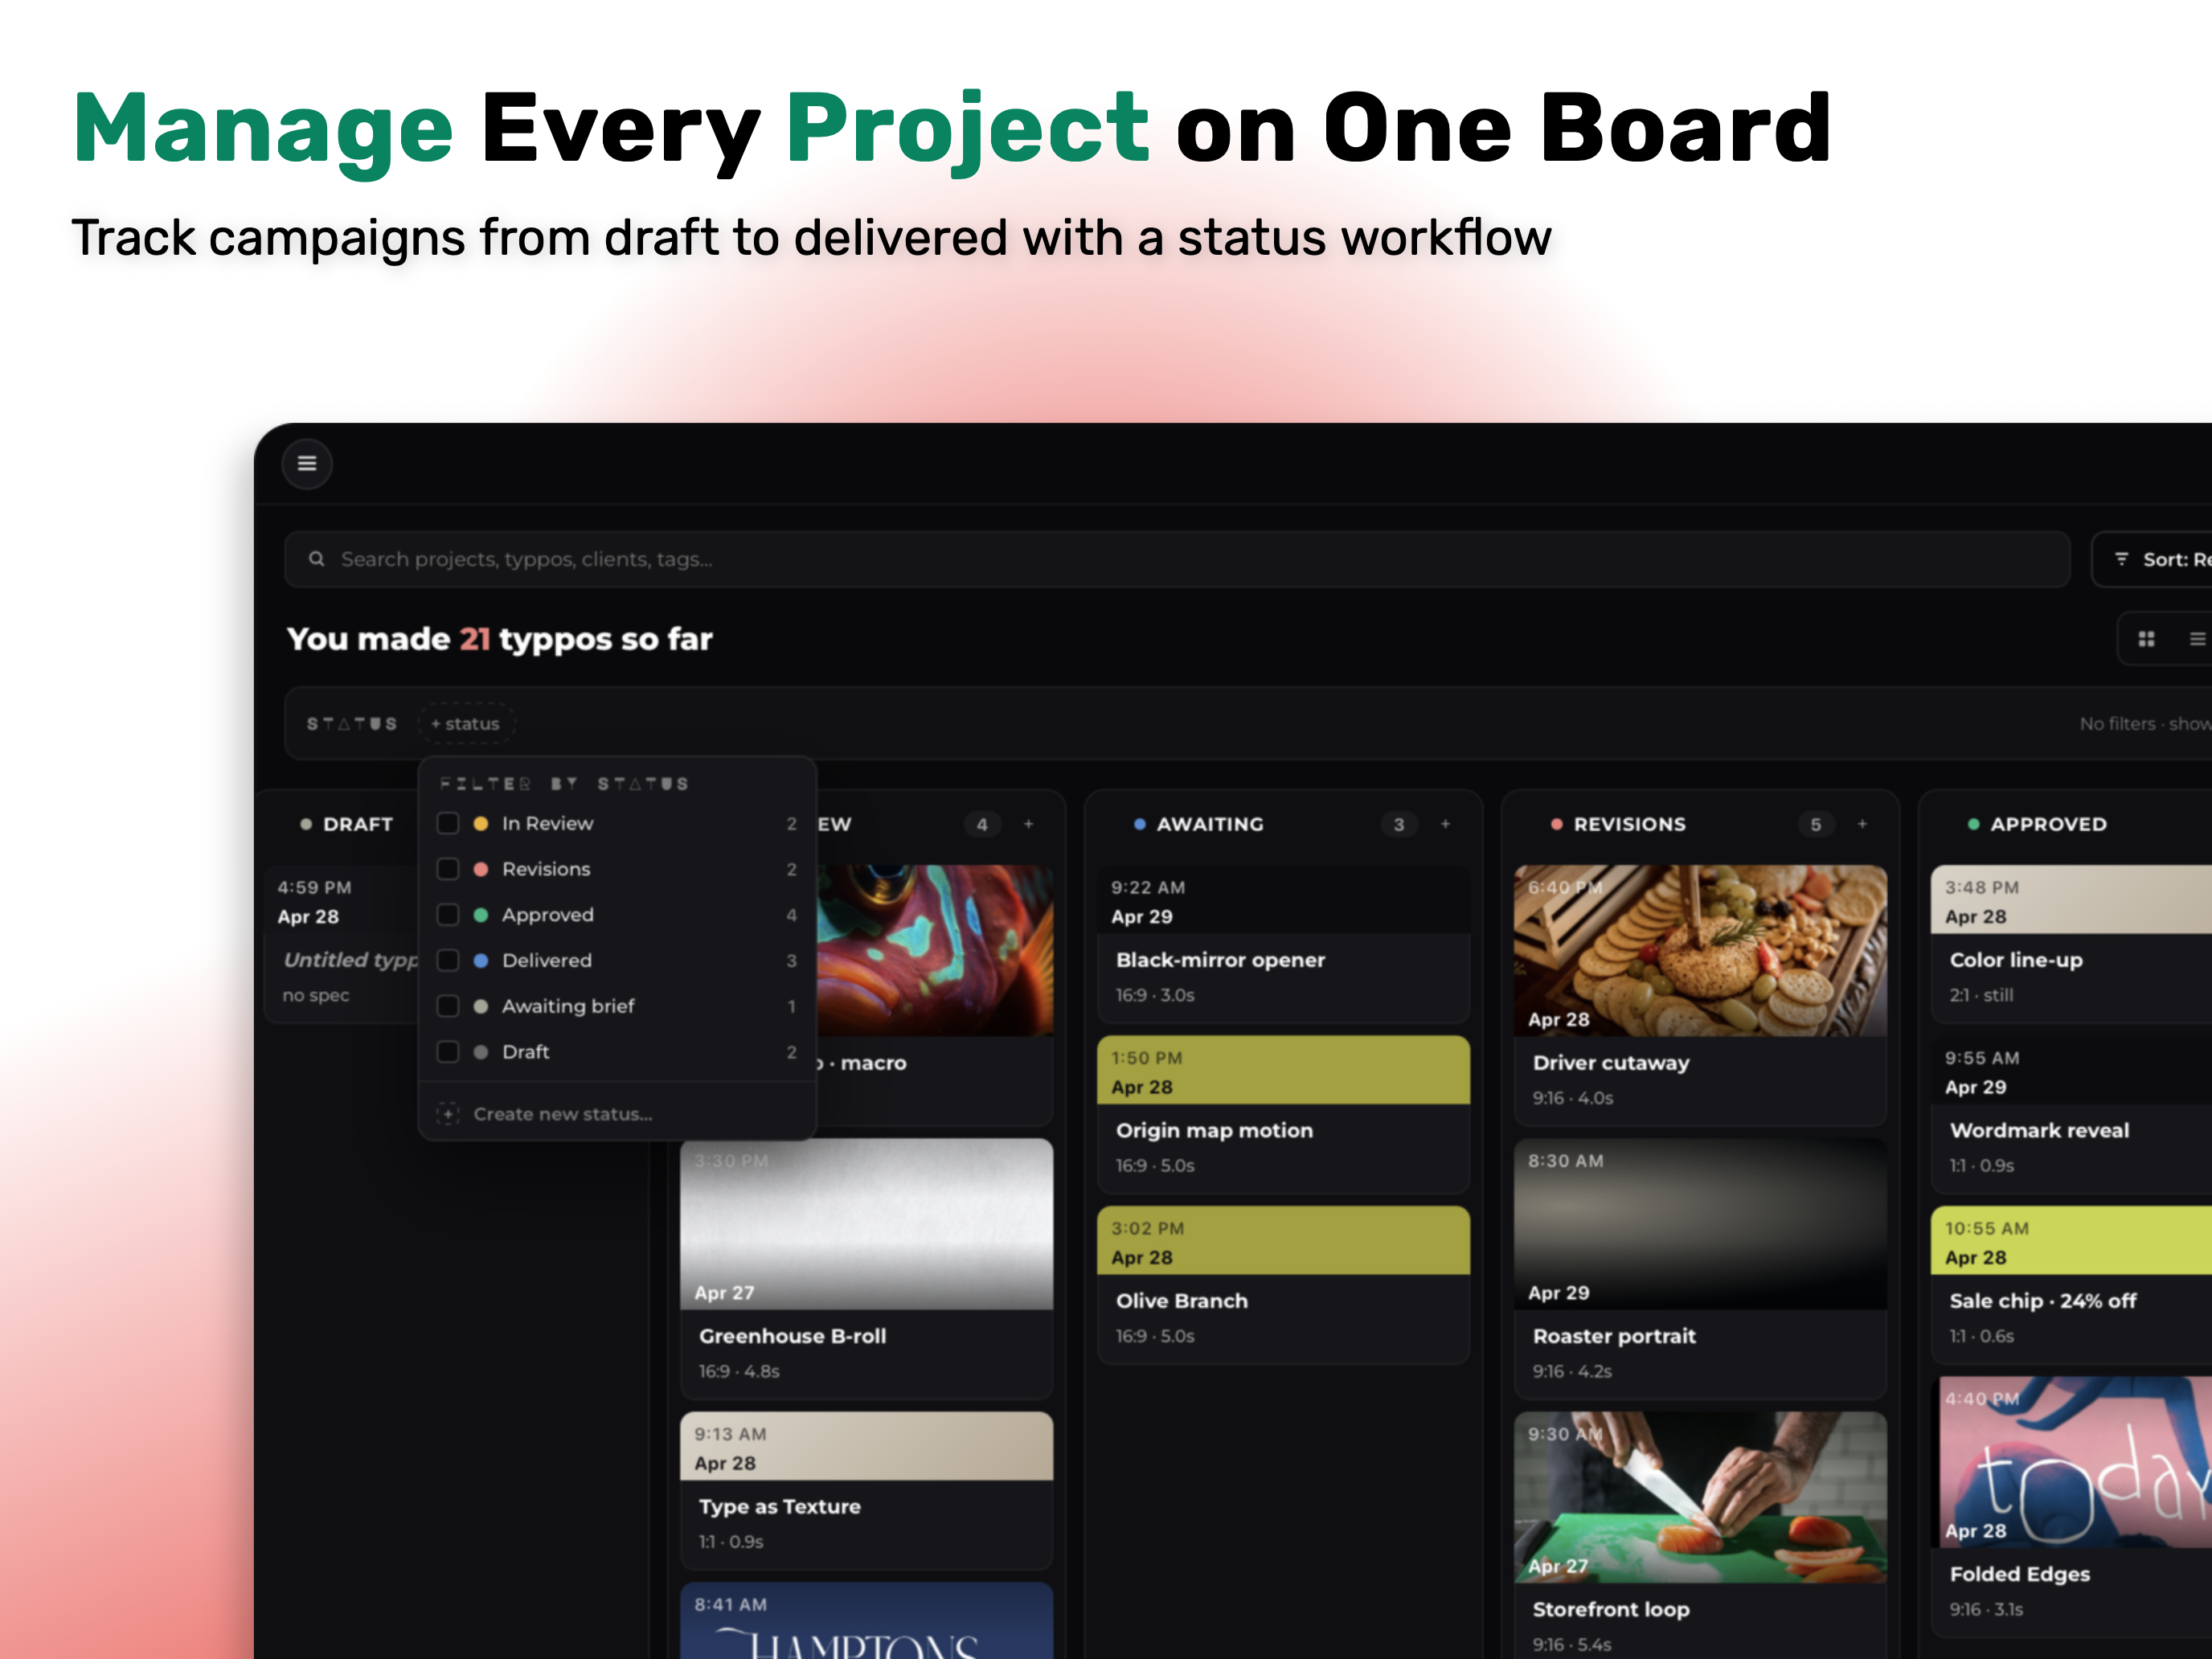This screenshot has height=1659, width=2212.
Task: Click the No filters status text
Action: (x=2145, y=724)
